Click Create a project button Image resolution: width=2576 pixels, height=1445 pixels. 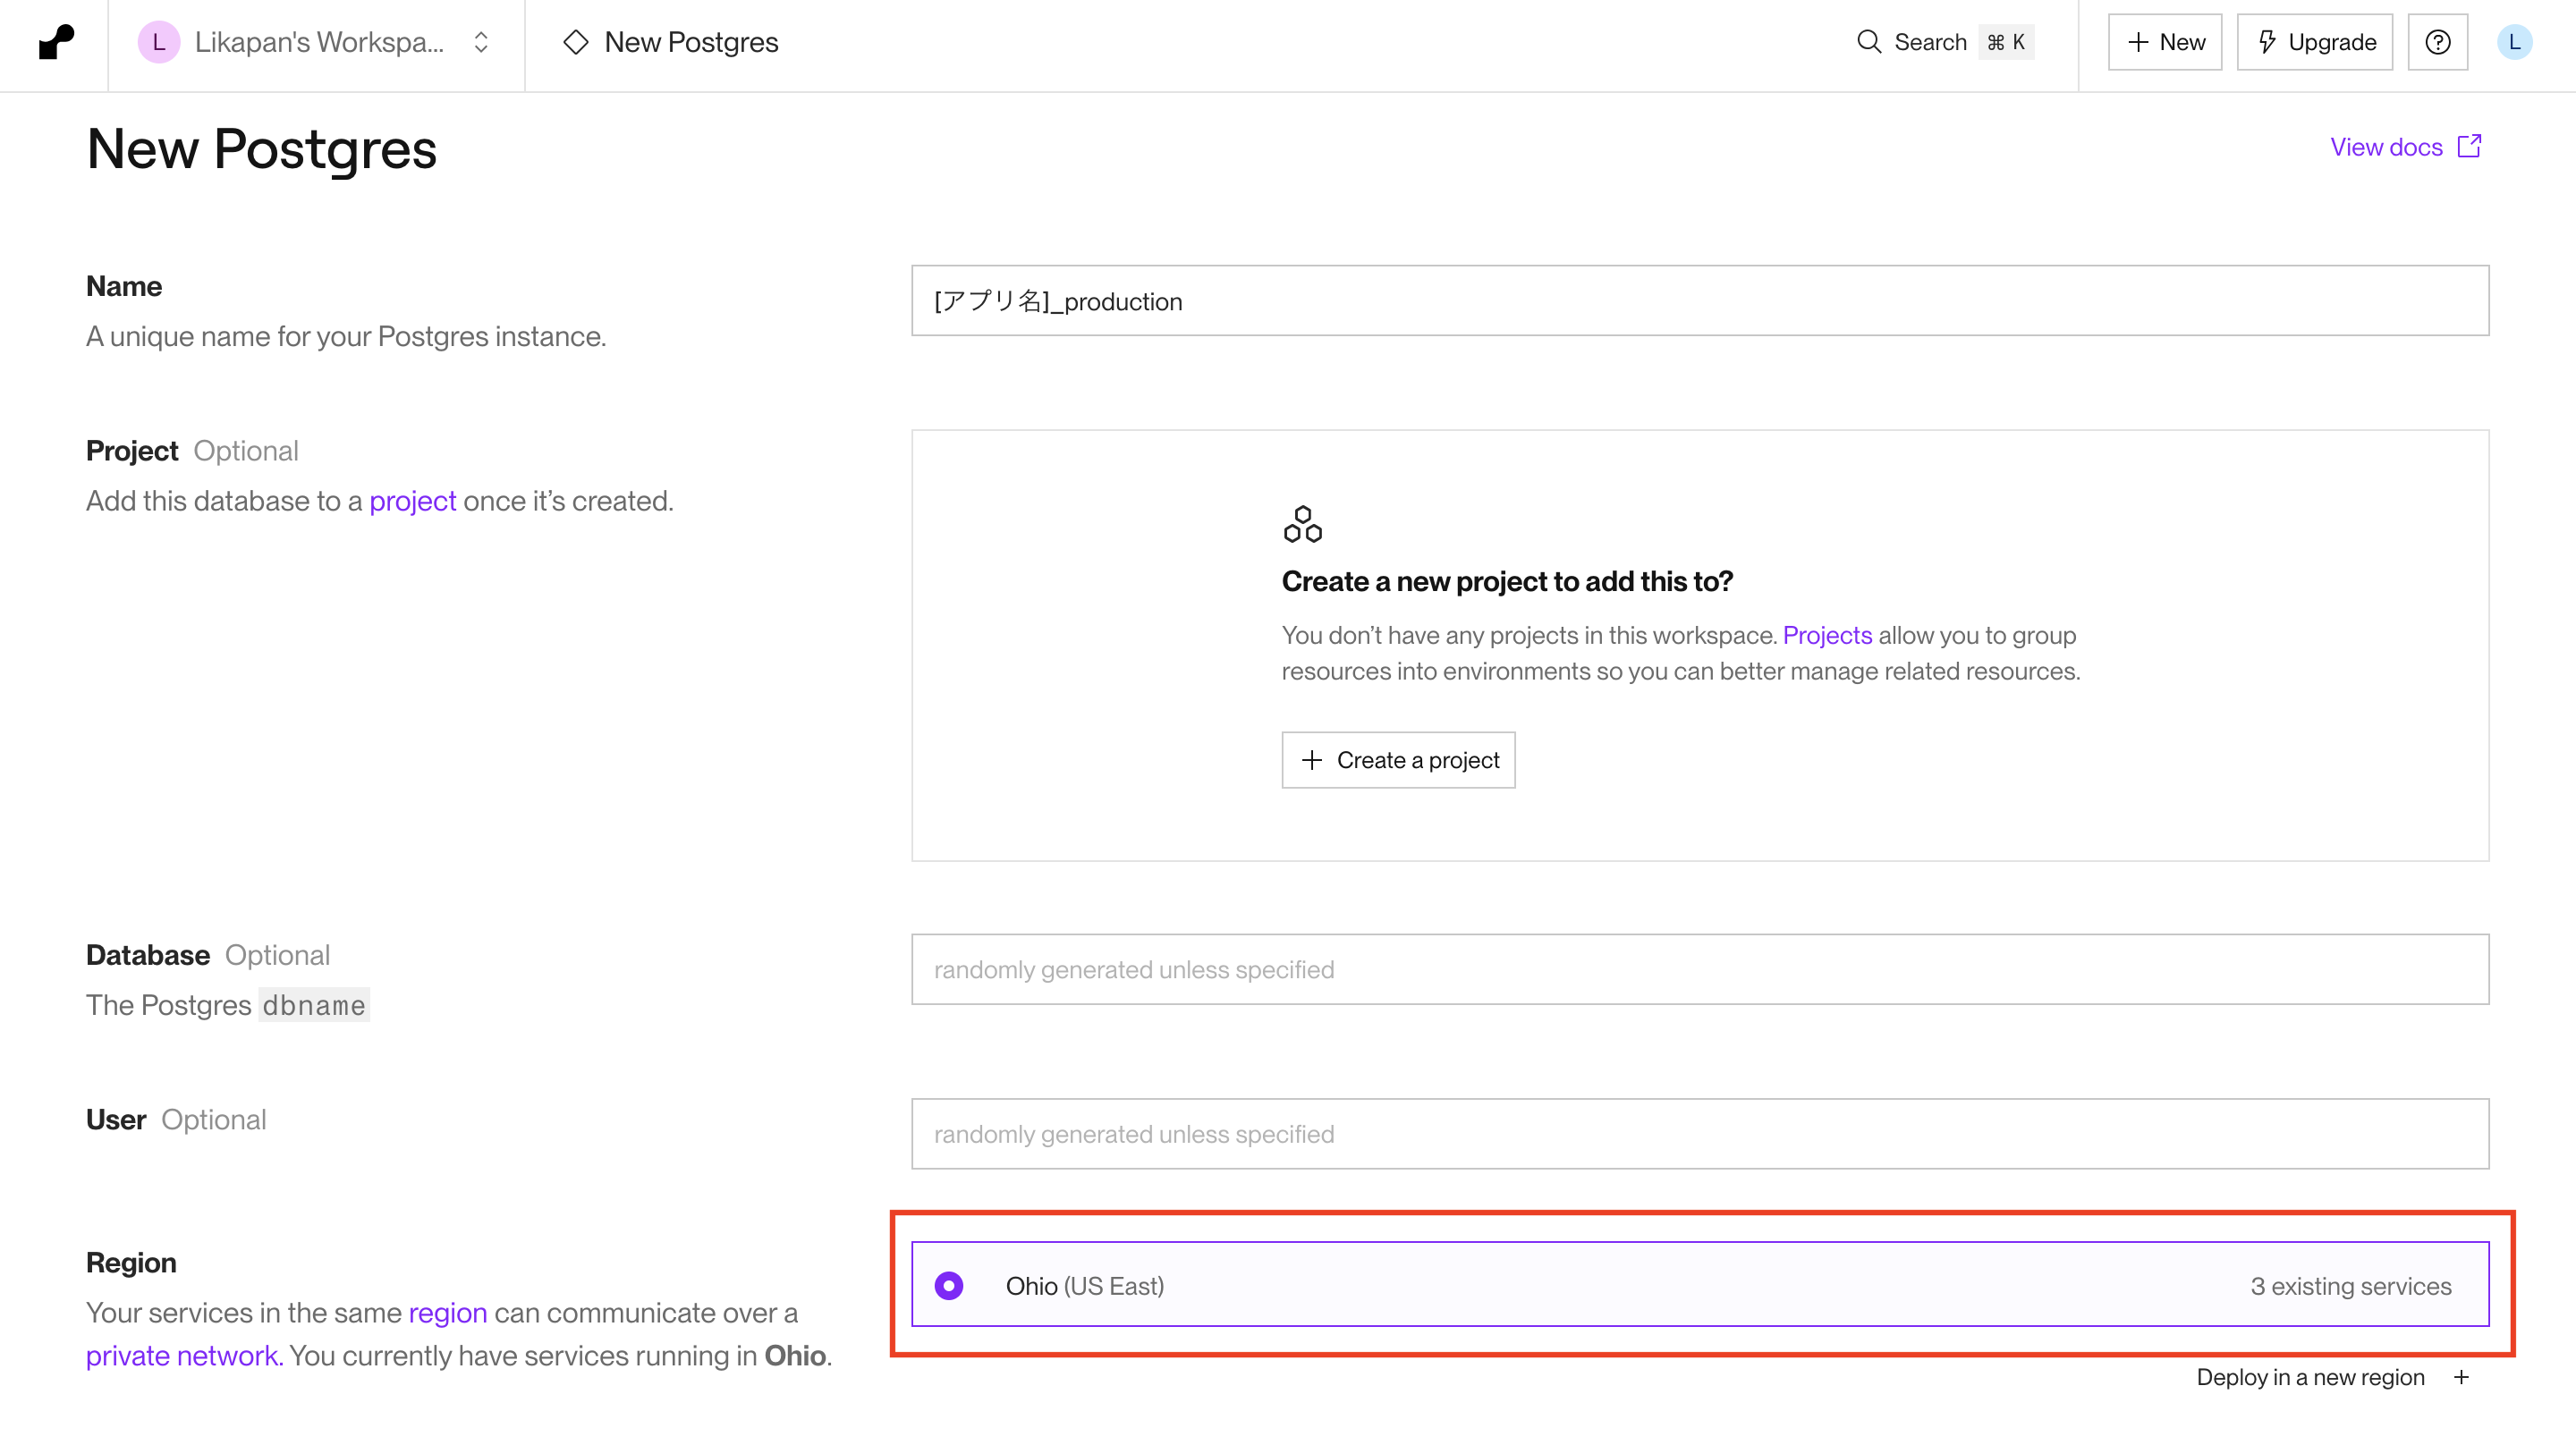(1397, 760)
